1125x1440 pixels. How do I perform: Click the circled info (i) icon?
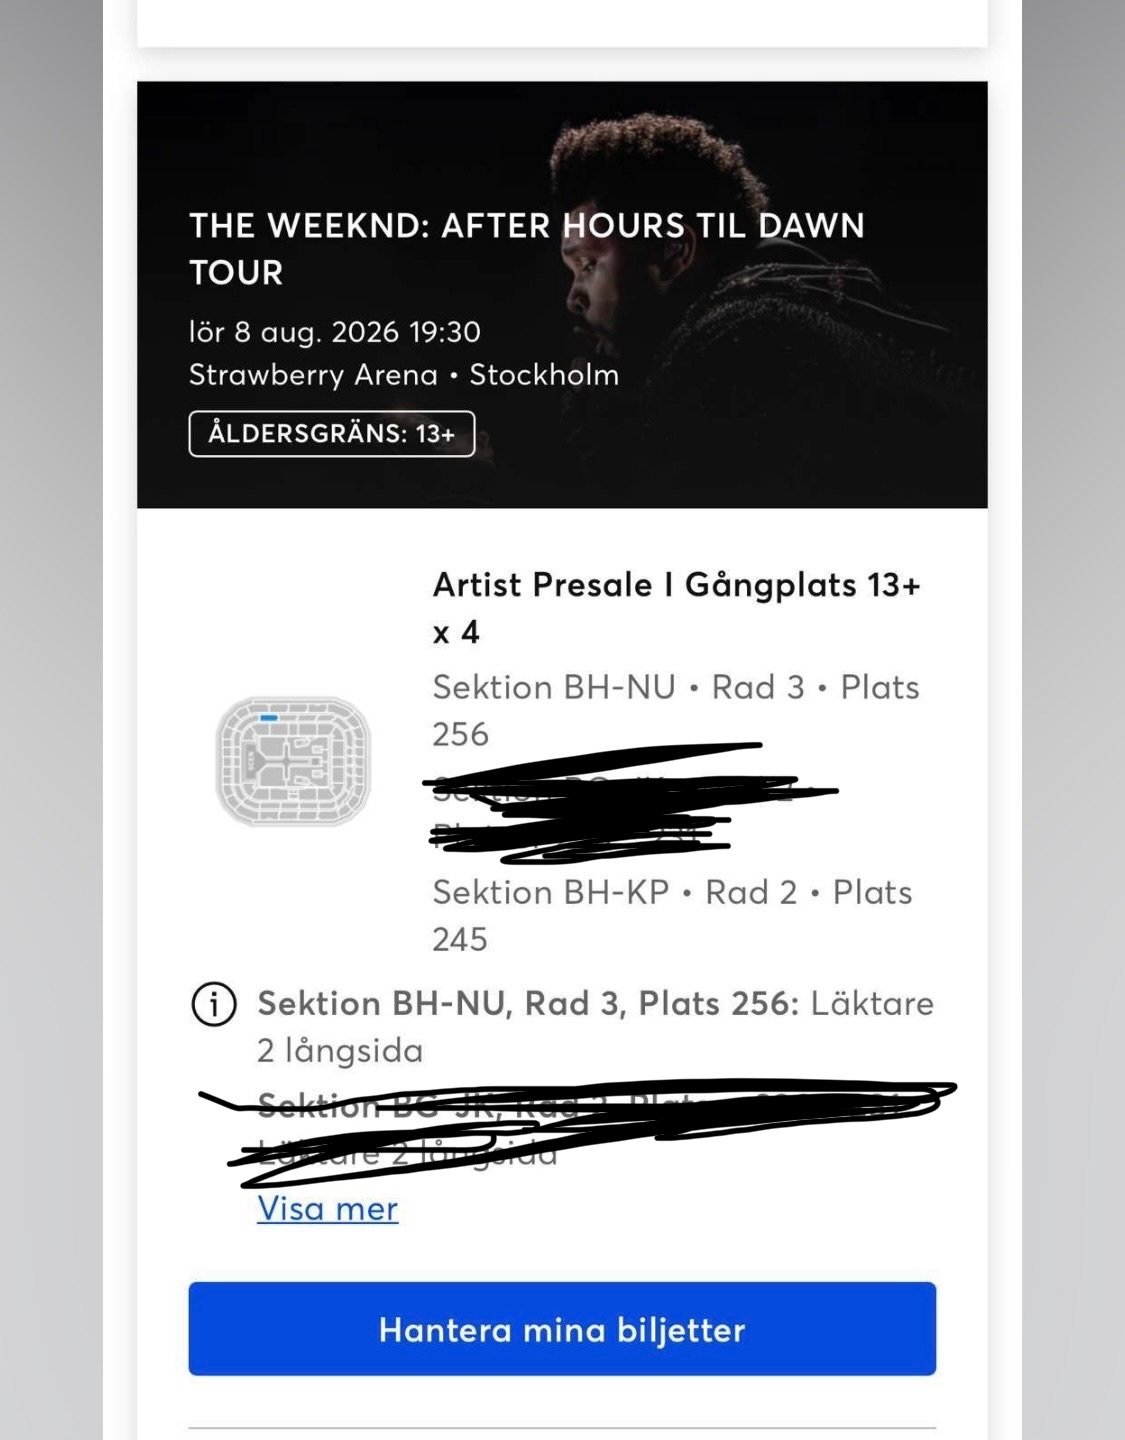pyautogui.click(x=213, y=1003)
